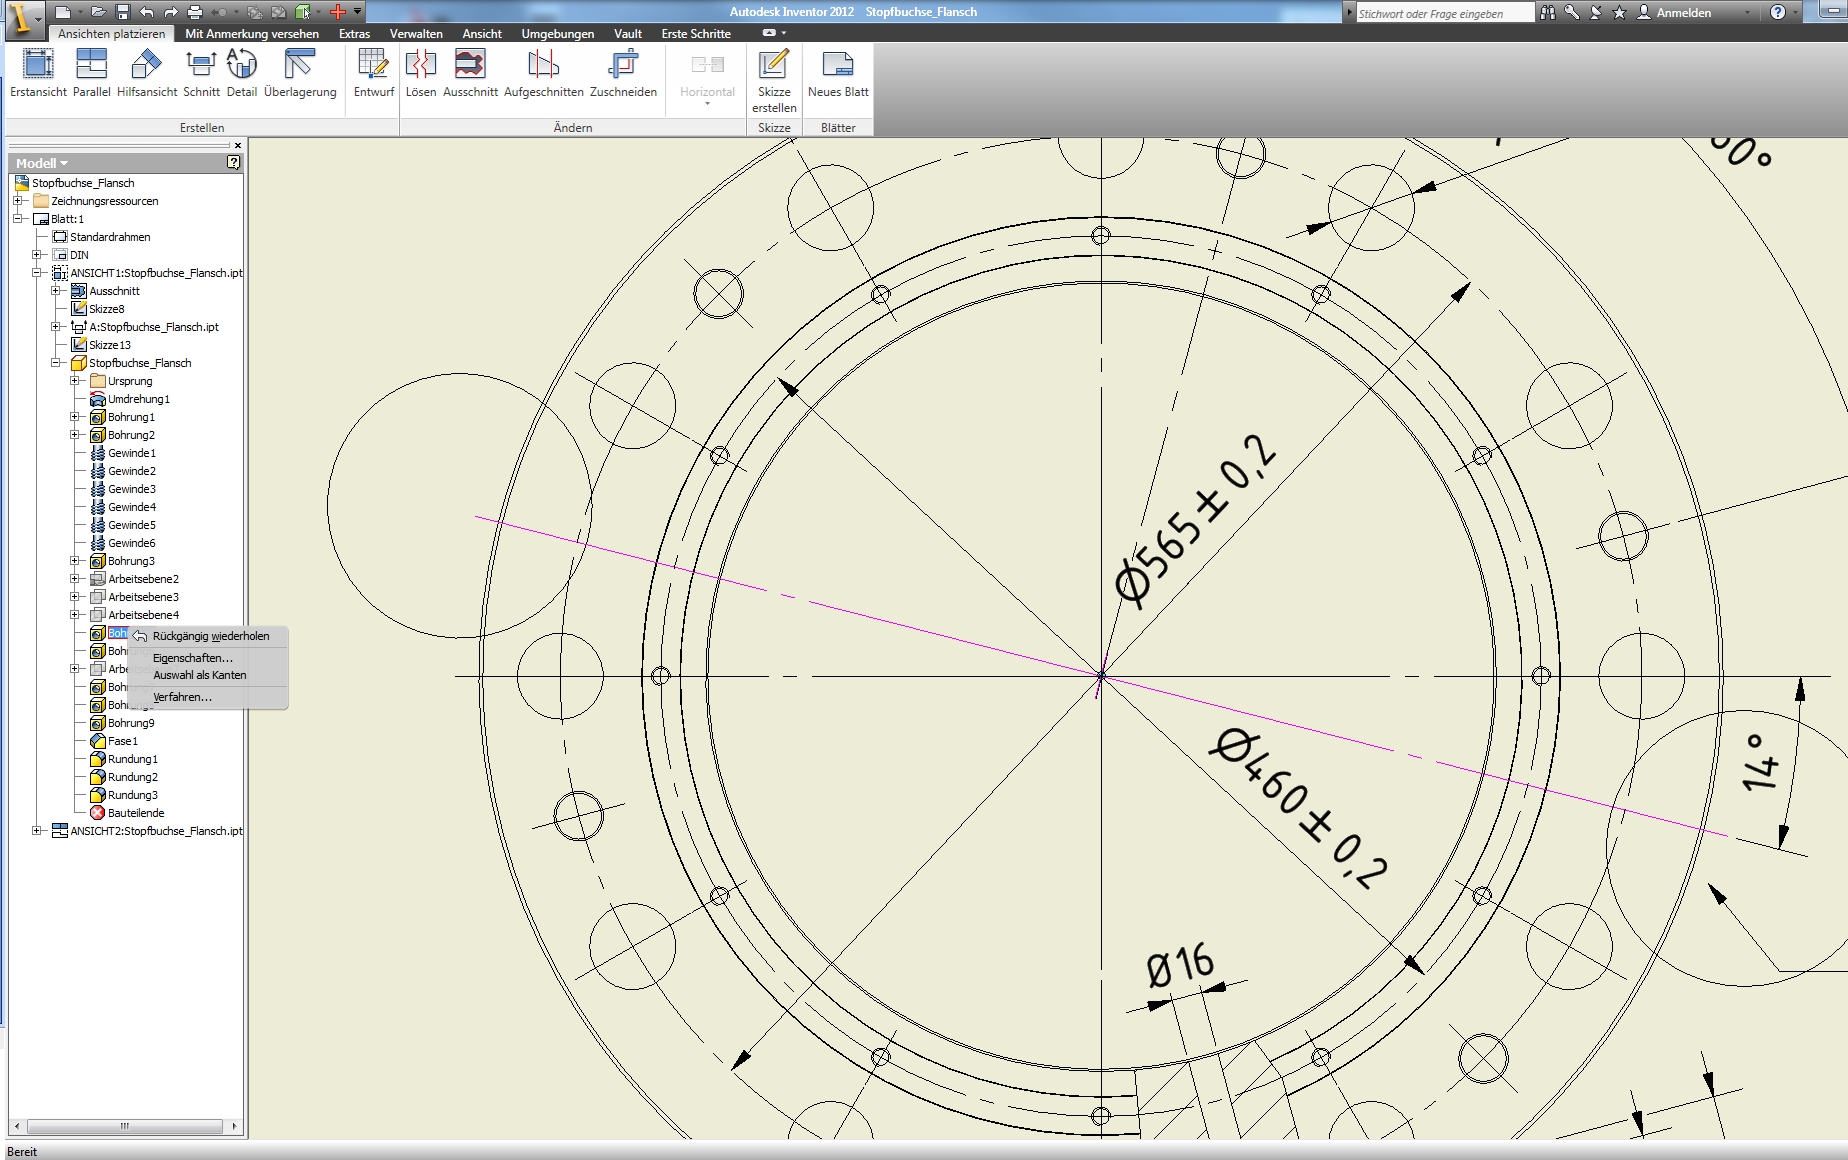Click the Undo arrow icon
This screenshot has height=1160, width=1848.
point(146,12)
